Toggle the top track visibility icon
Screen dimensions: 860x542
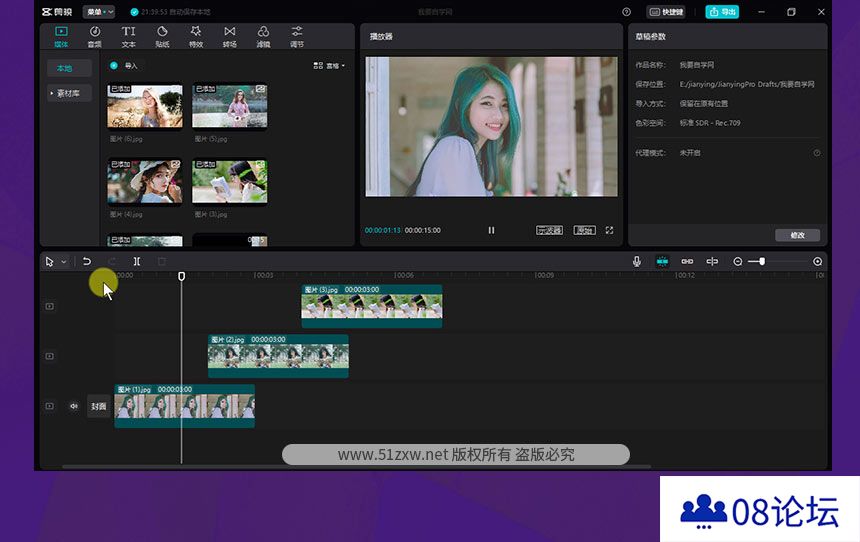pyautogui.click(x=49, y=306)
